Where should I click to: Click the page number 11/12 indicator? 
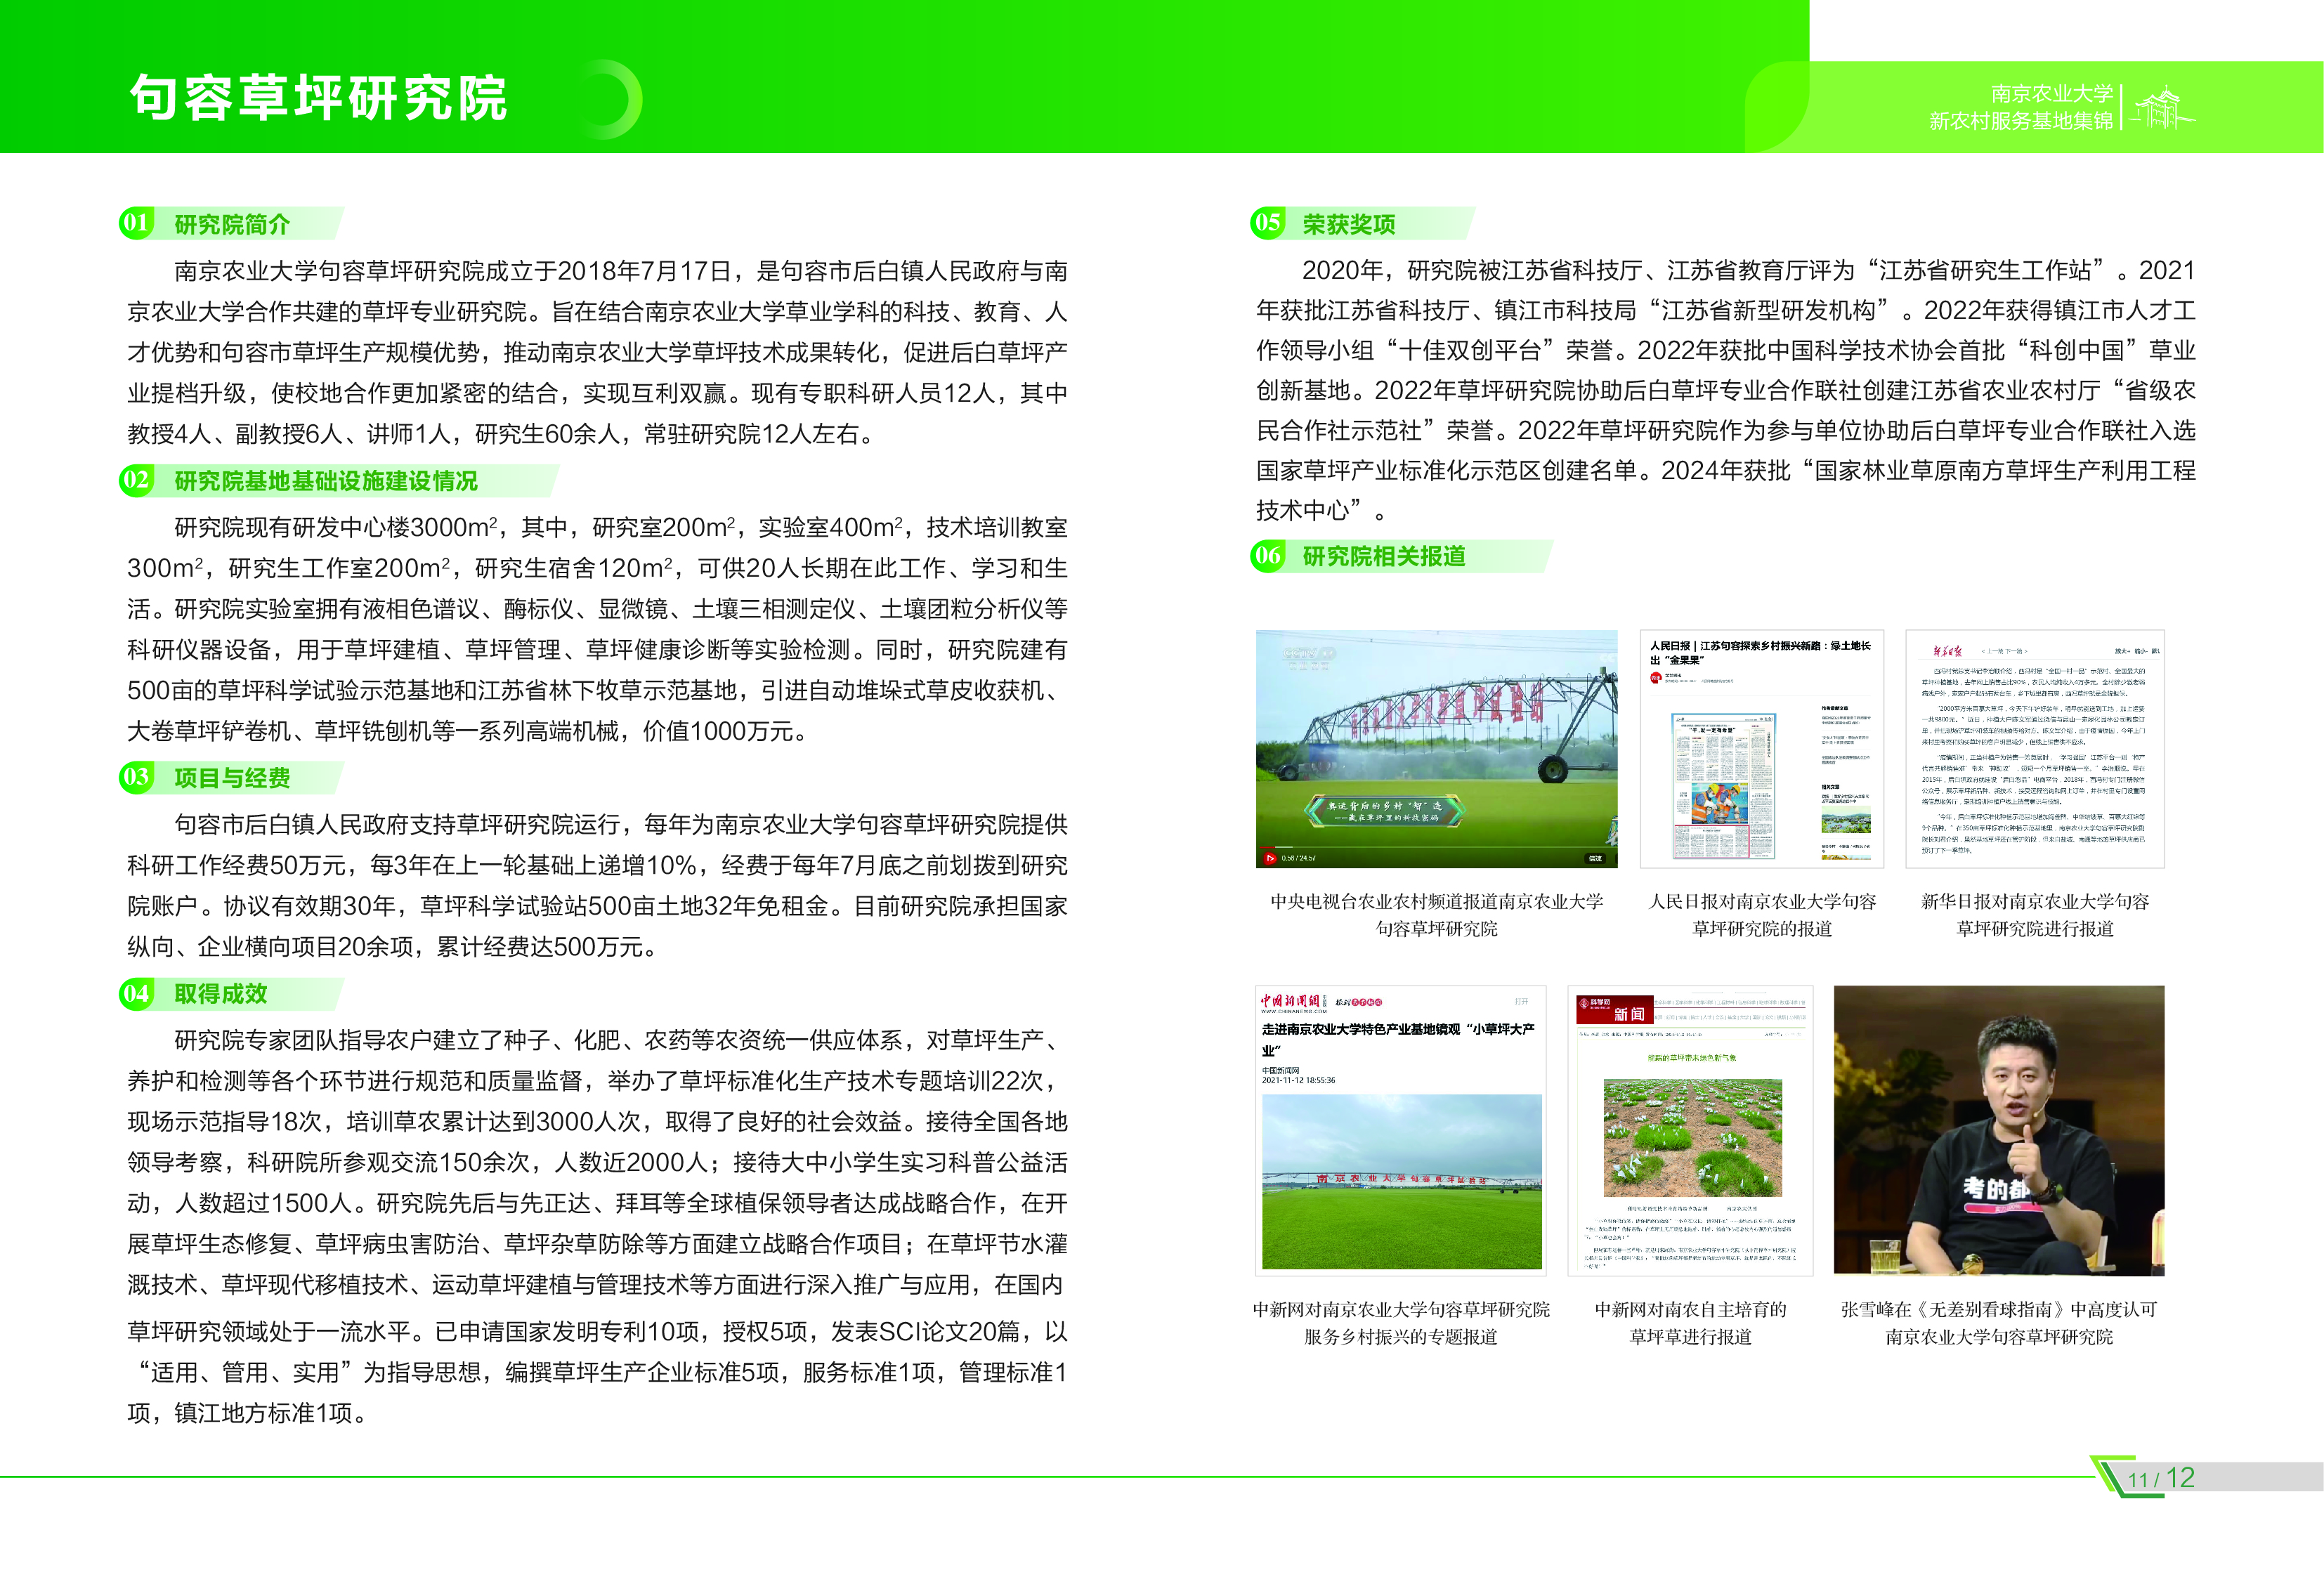2160,1478
